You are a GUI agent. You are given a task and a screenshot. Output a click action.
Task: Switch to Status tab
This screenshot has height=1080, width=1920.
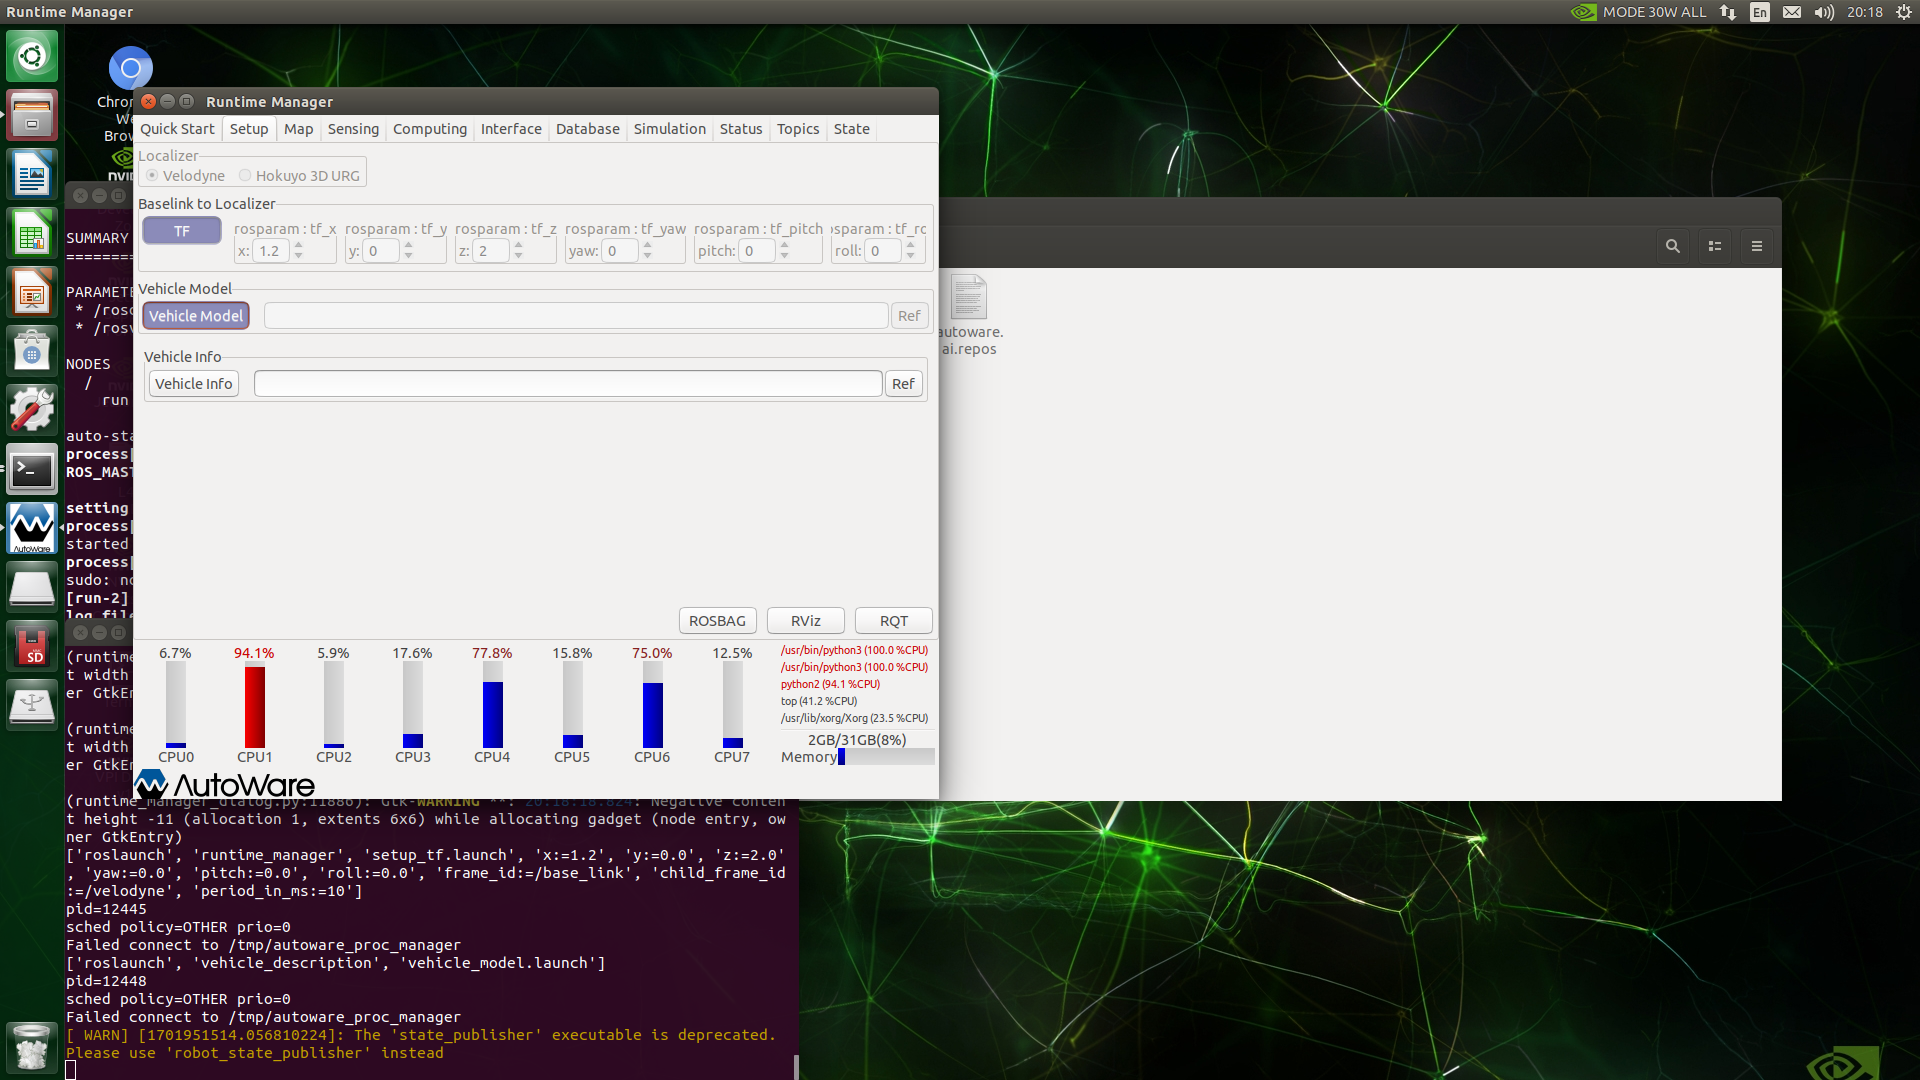[741, 129]
